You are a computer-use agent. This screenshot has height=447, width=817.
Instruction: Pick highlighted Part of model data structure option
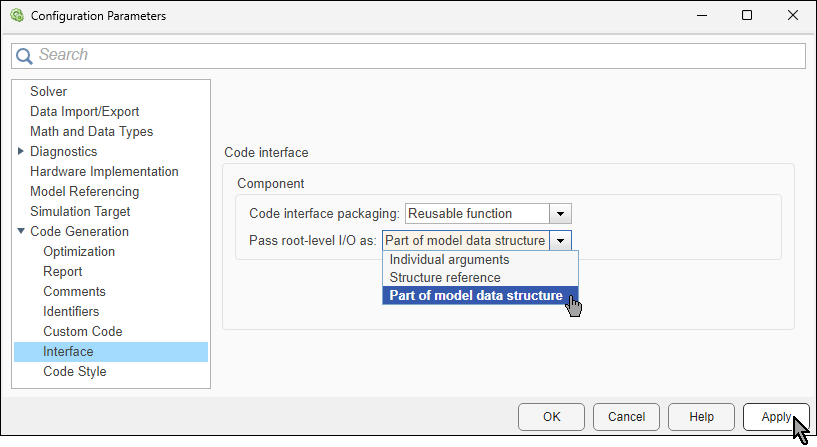pyautogui.click(x=480, y=295)
